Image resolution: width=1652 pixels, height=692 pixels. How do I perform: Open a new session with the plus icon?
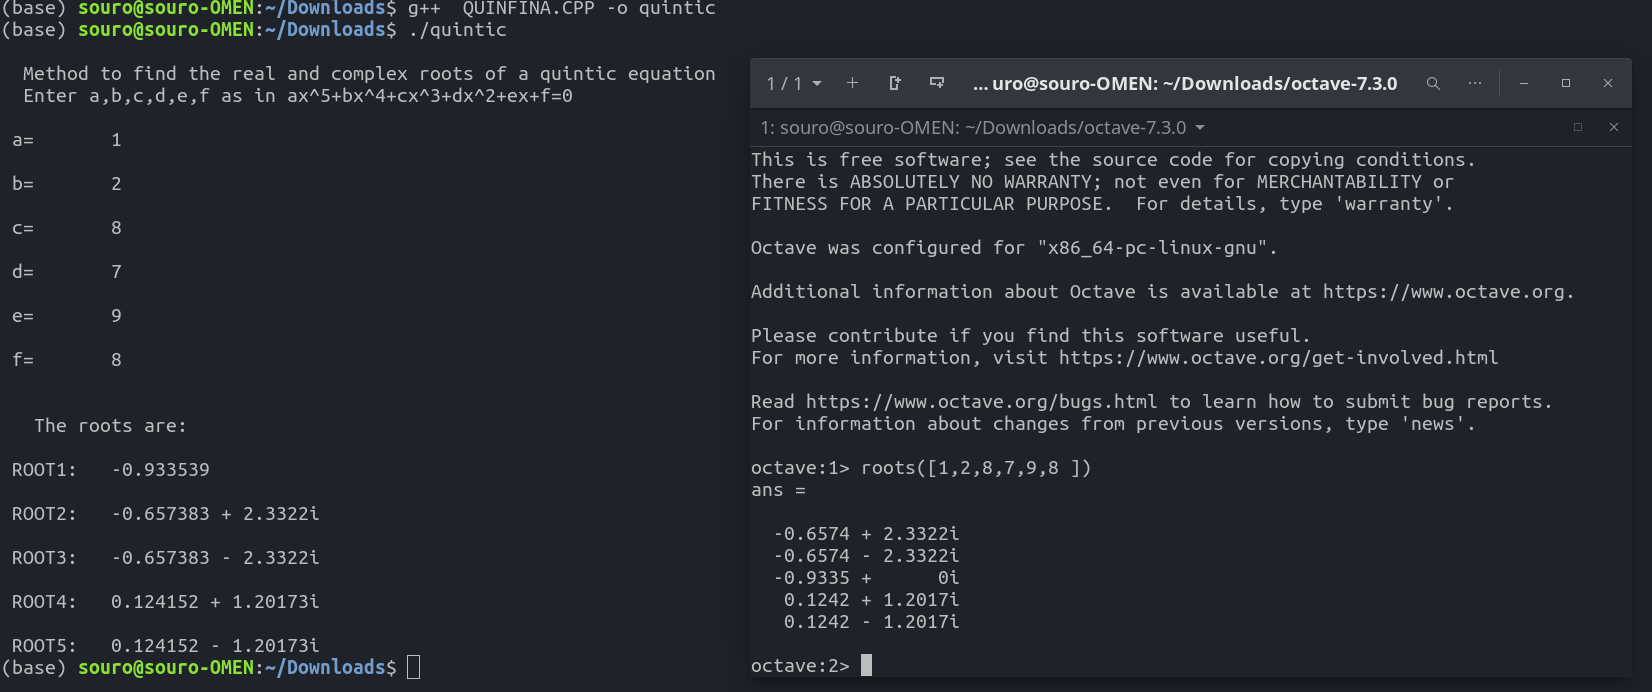852,83
